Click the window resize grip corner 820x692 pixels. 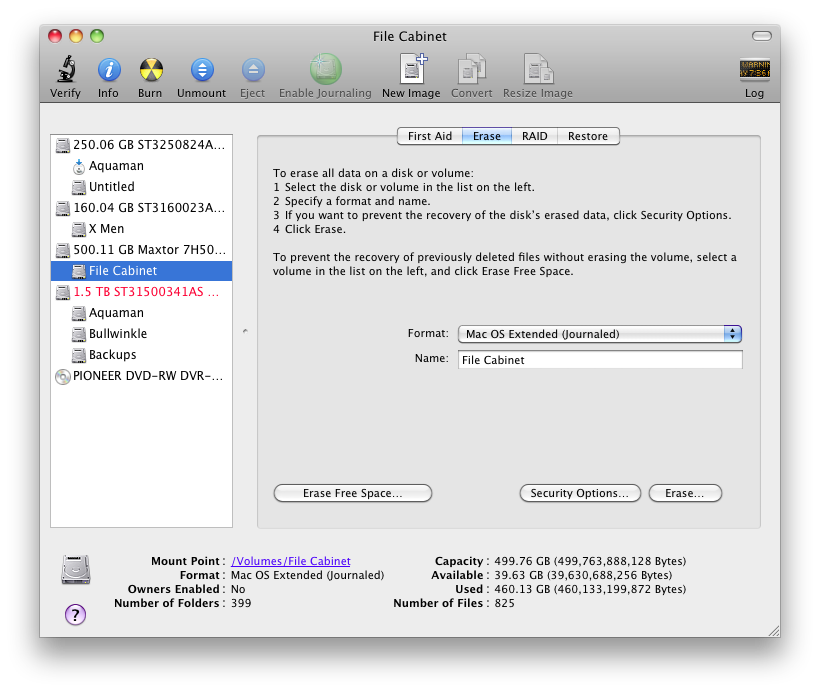(774, 631)
